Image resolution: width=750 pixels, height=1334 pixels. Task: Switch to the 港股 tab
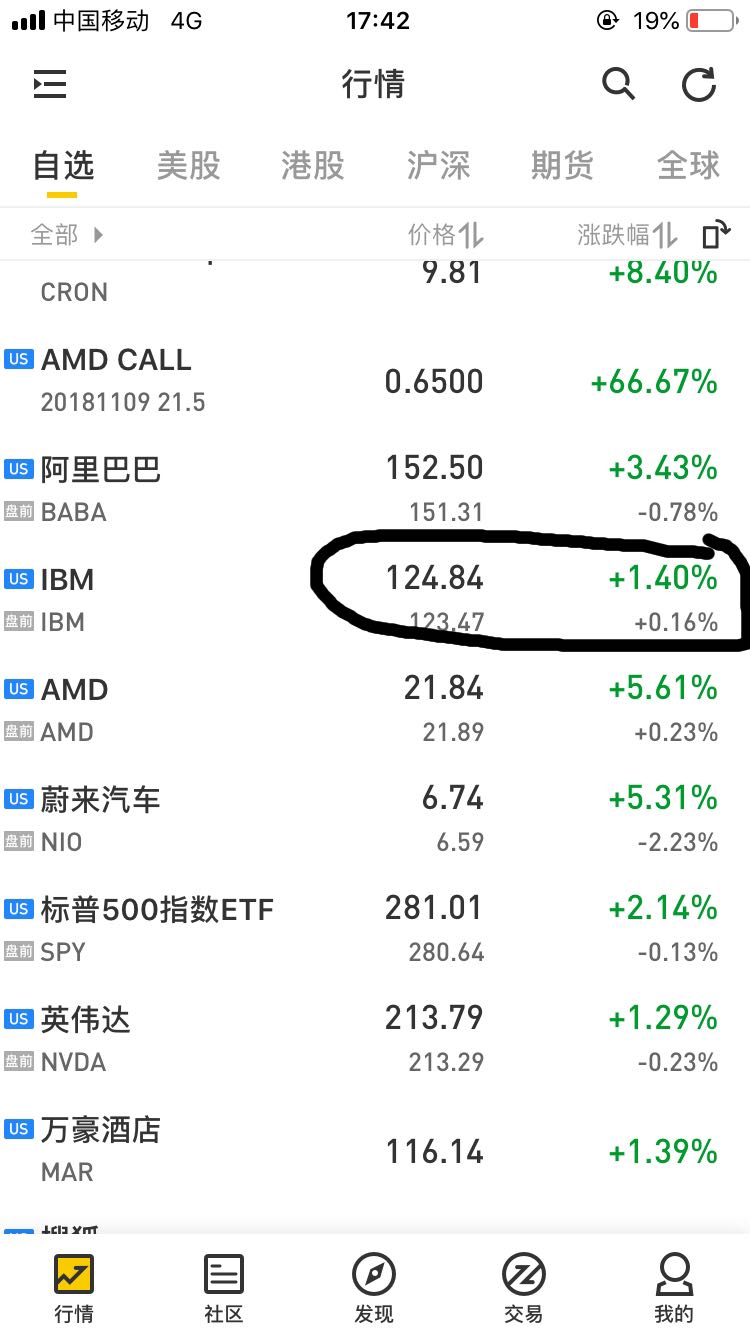pos(313,165)
